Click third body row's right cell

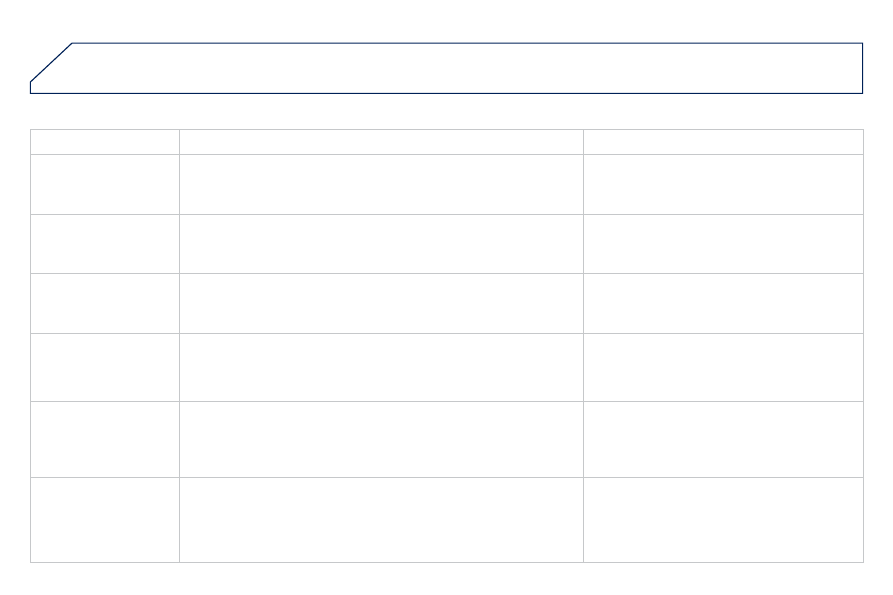coord(723,303)
